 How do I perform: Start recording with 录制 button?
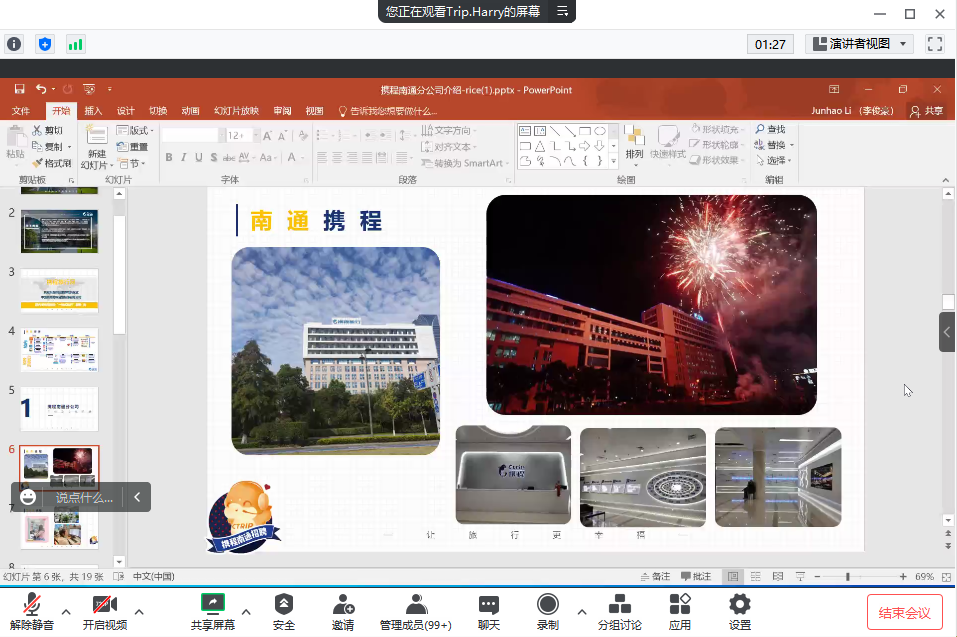pyautogui.click(x=547, y=611)
